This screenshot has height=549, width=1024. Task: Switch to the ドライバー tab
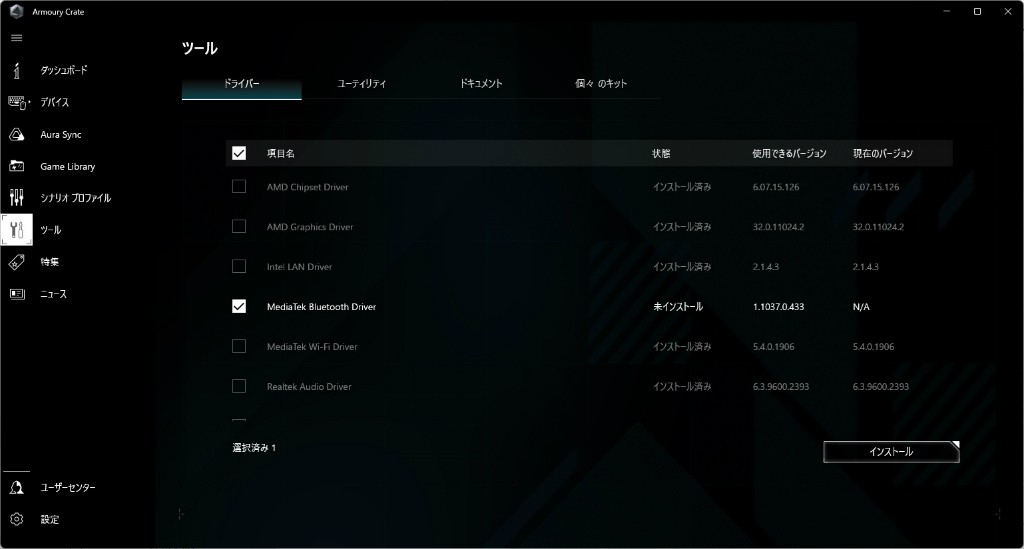242,84
